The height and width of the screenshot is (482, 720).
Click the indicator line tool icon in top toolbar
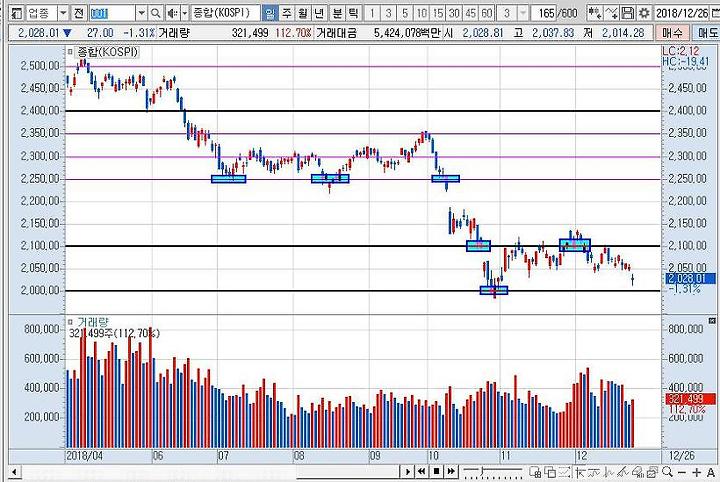(611, 13)
